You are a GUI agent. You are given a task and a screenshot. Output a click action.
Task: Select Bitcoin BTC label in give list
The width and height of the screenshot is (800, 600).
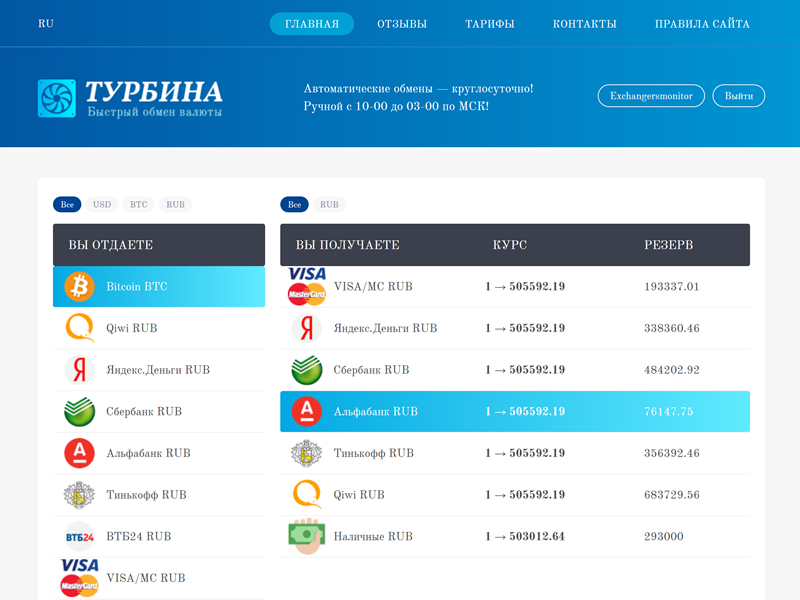(137, 287)
